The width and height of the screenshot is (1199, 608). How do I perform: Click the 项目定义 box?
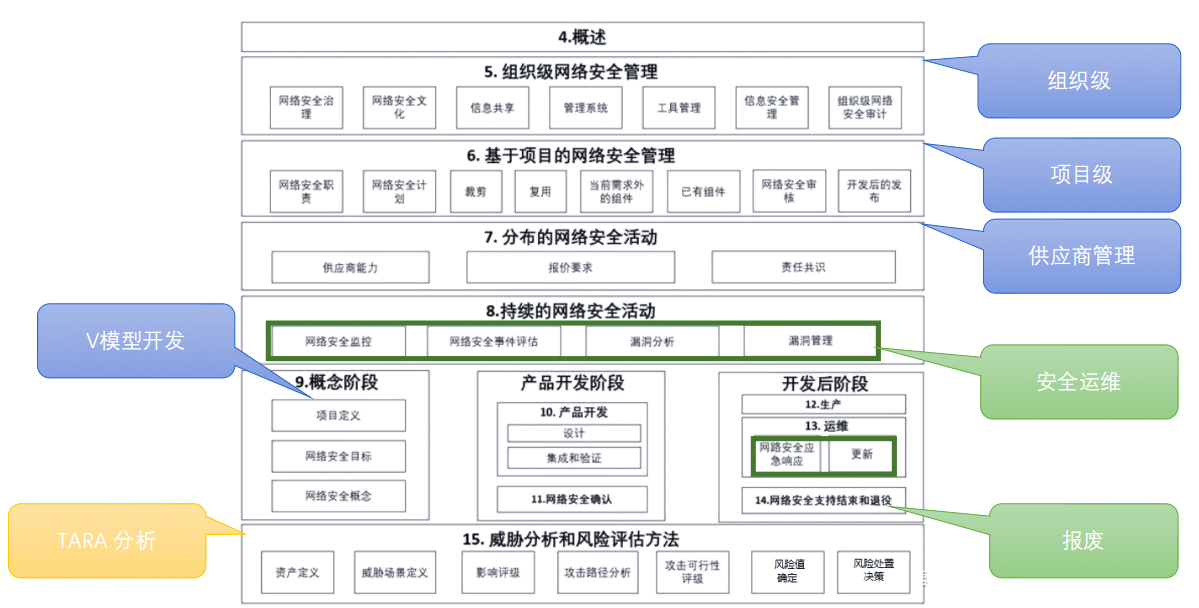[x=338, y=415]
